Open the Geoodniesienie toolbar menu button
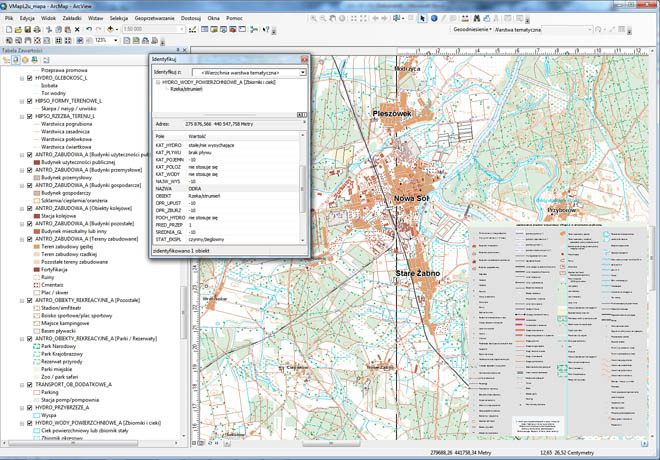This screenshot has width=660, height=460. pyautogui.click(x=474, y=29)
